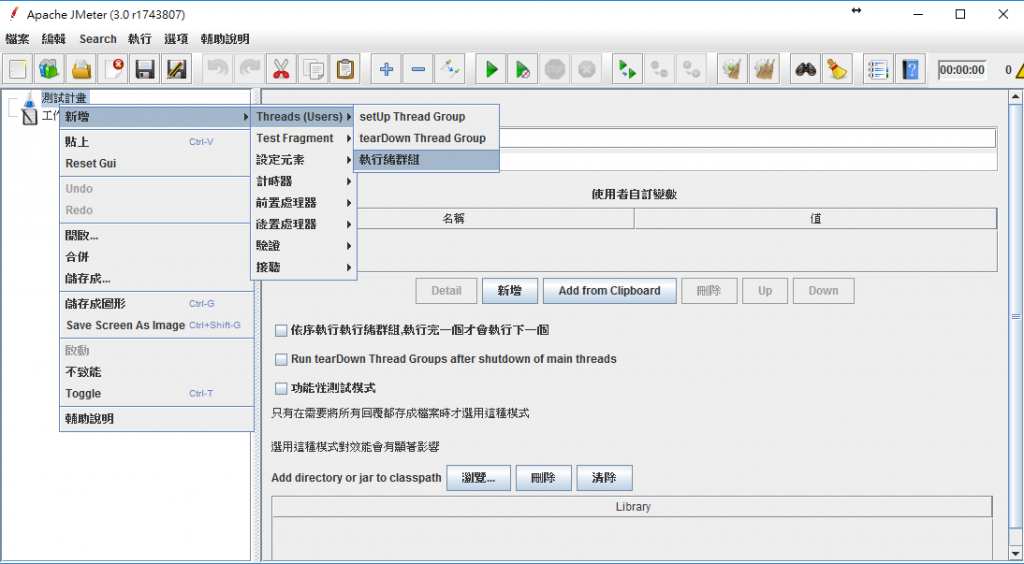
Task: Select Toggle entry in context menu
Action: coord(155,394)
